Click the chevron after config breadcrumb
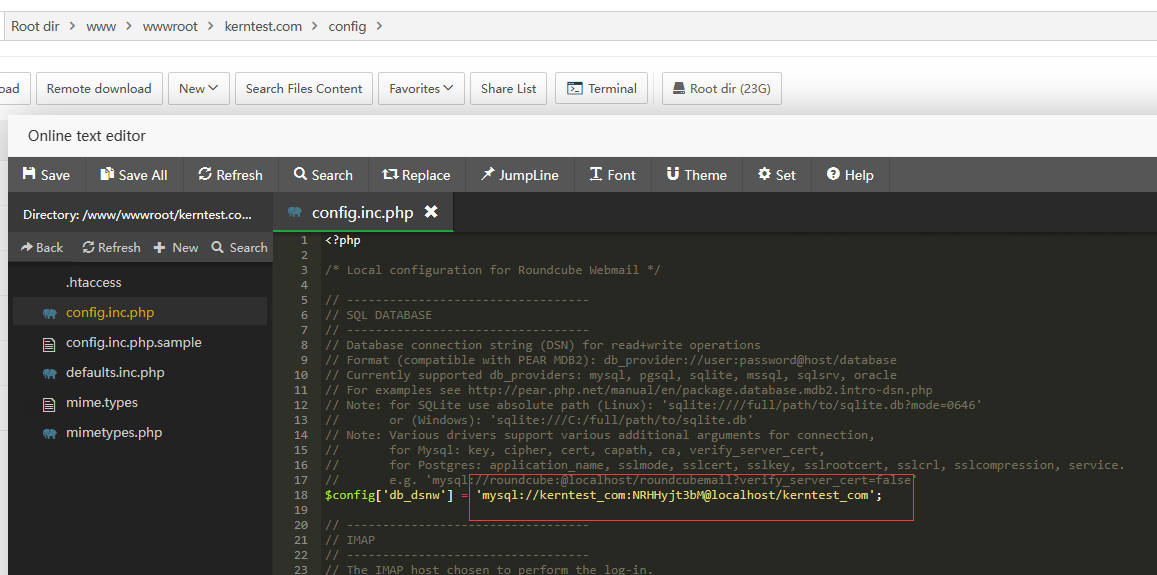 tap(379, 26)
